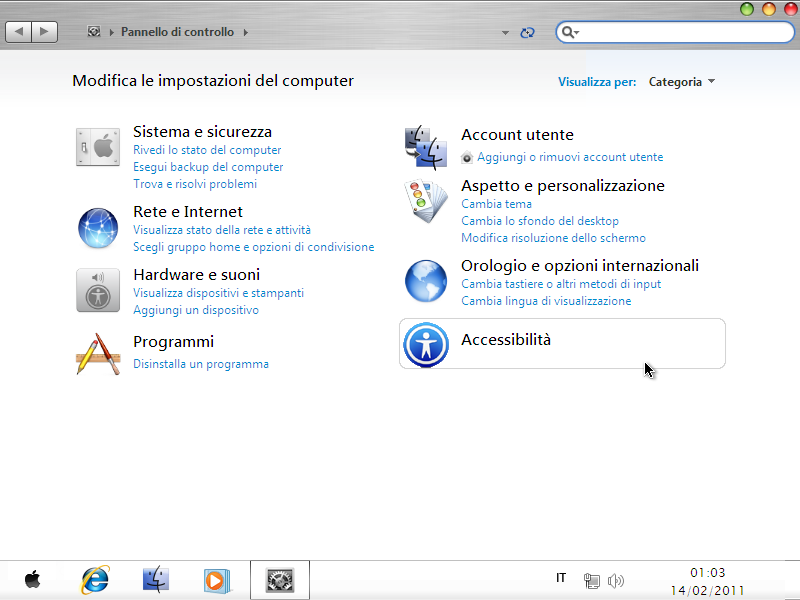Click the control panel icon in address bar

94,32
